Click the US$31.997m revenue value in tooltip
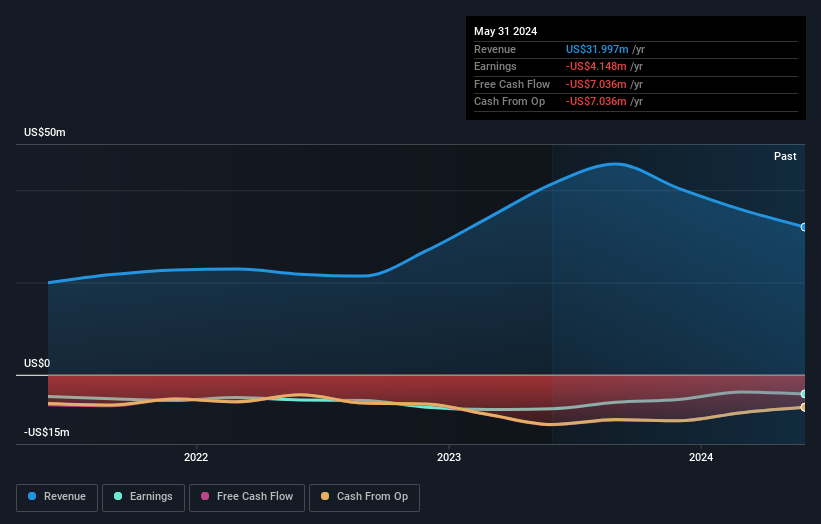Image resolution: width=821 pixels, height=524 pixels. (x=597, y=49)
